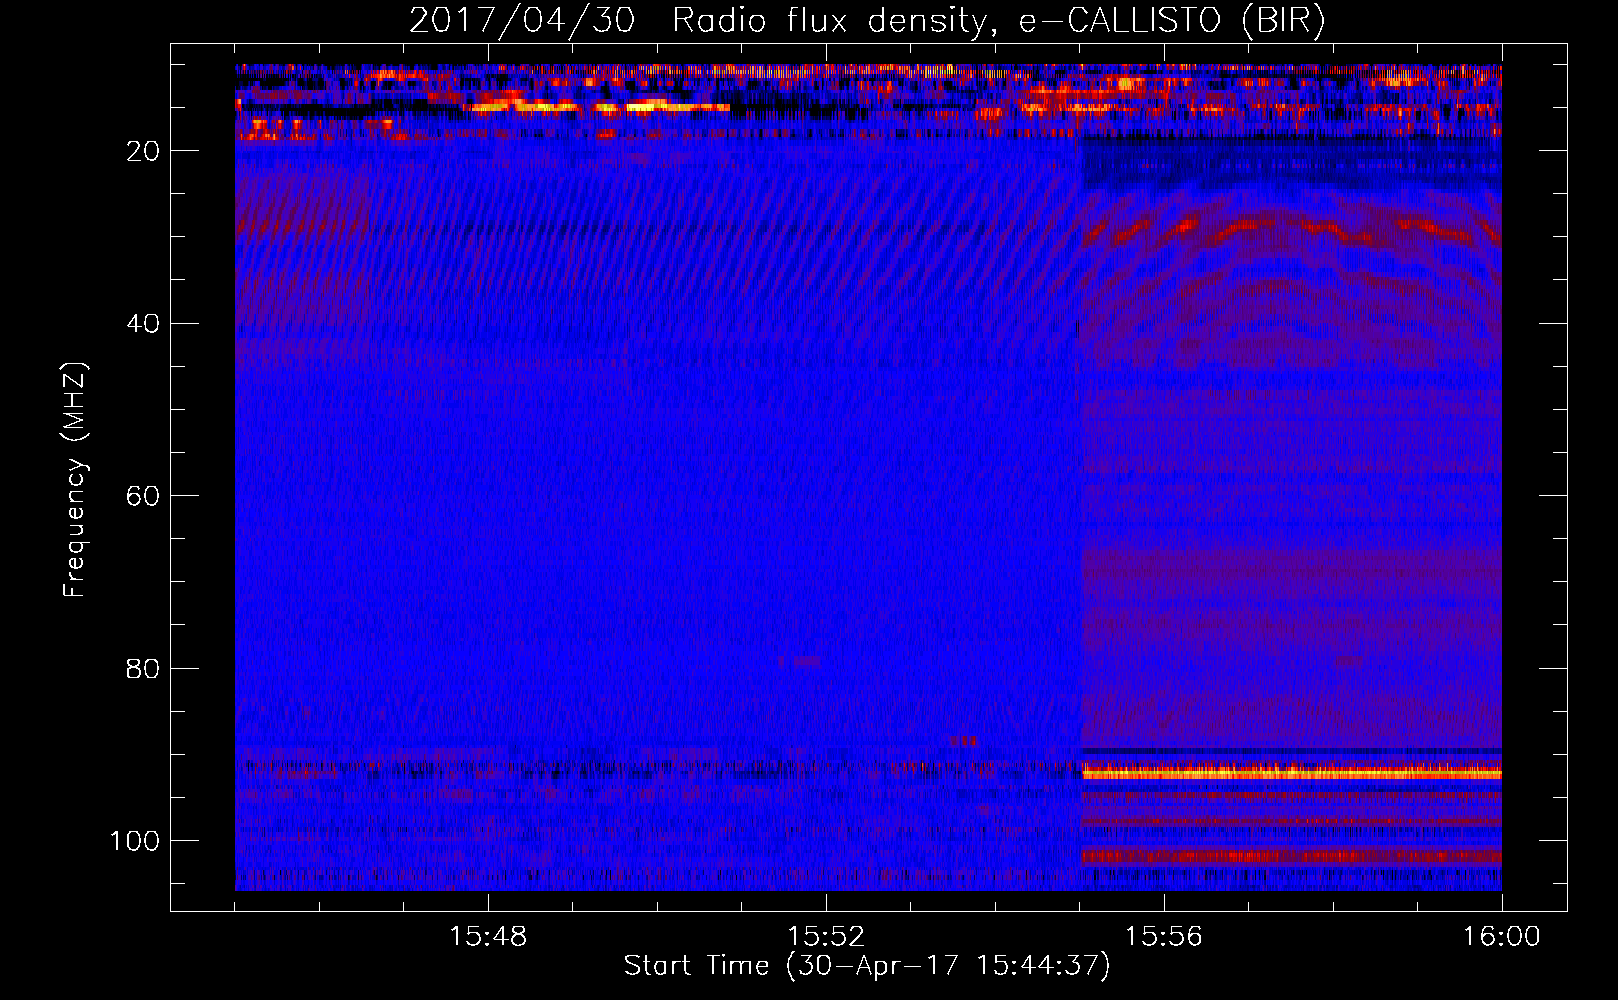The width and height of the screenshot is (1618, 1000).
Task: Click the 15:48 time tick label
Action: (x=488, y=936)
